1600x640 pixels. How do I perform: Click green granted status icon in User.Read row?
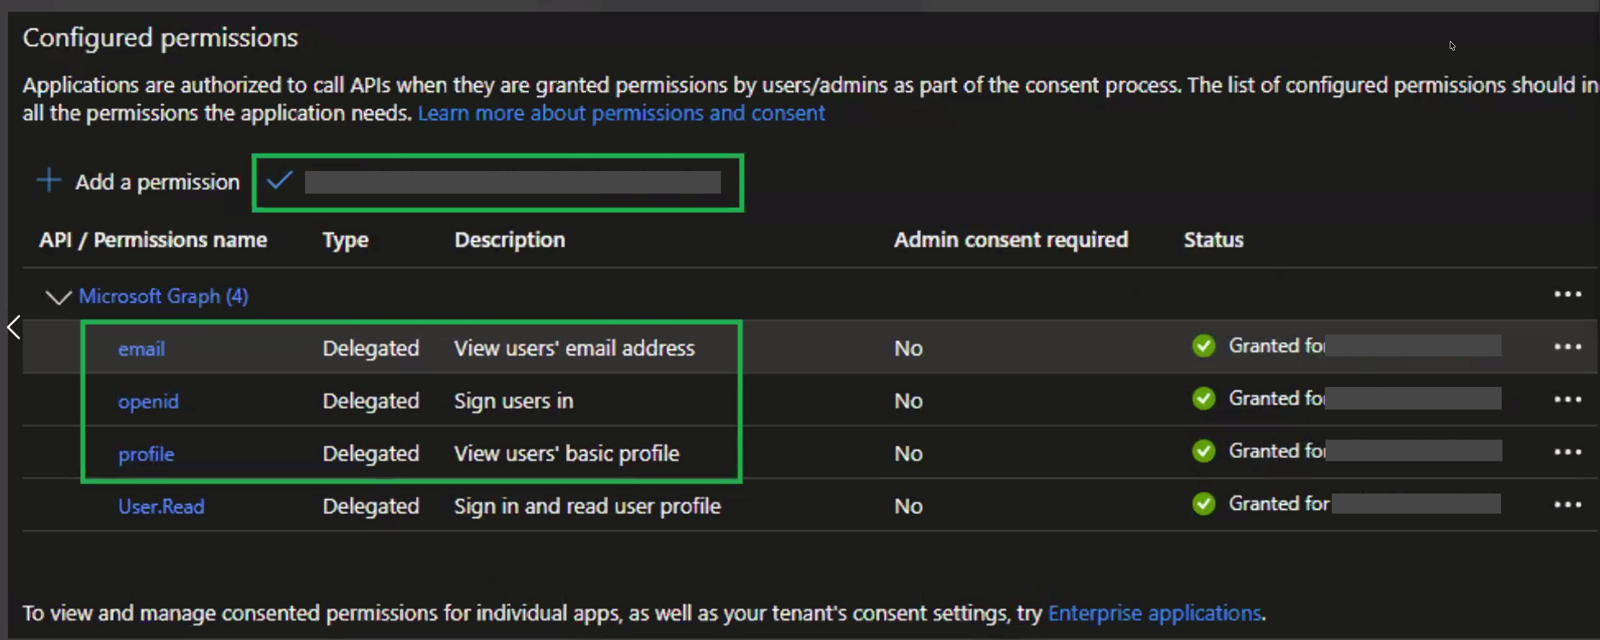1204,504
